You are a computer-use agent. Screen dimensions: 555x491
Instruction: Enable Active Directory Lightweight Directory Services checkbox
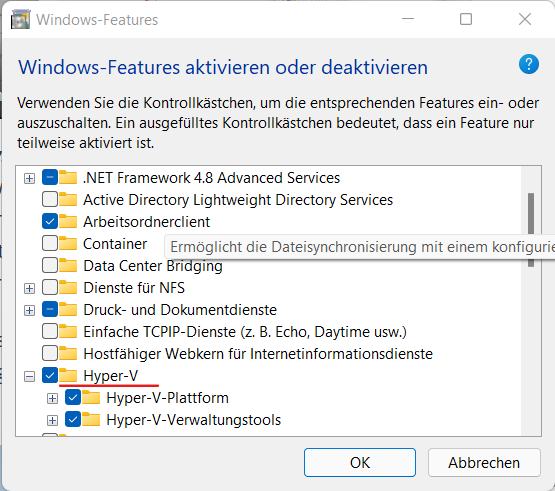50,200
